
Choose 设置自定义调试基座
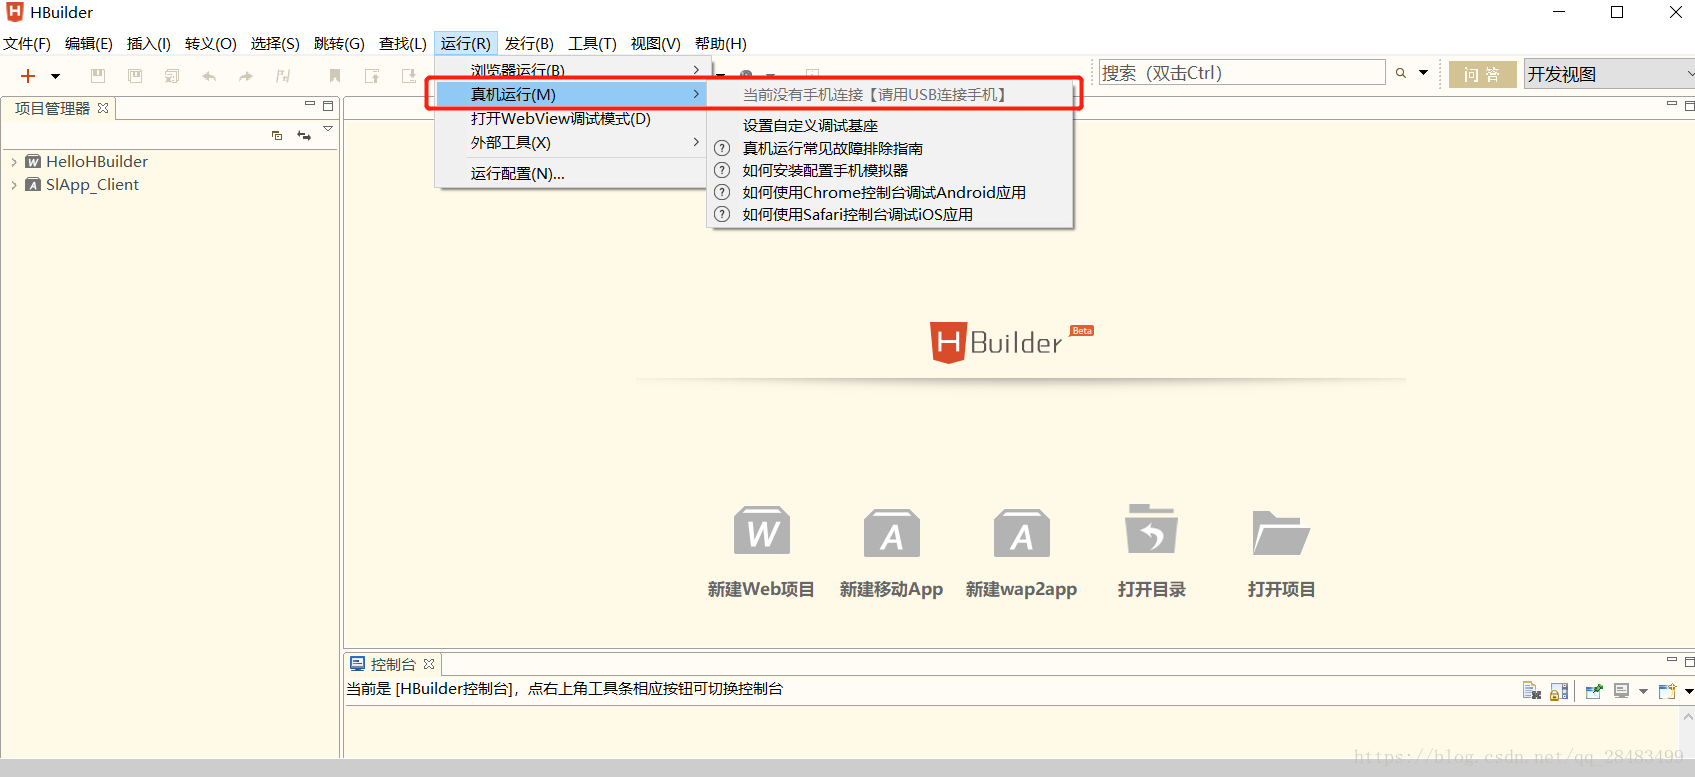click(x=890, y=126)
